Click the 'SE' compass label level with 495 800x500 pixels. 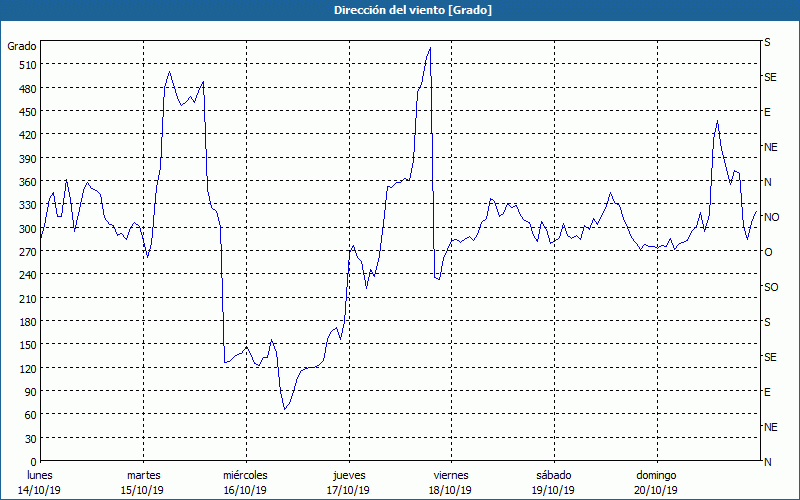(770, 78)
